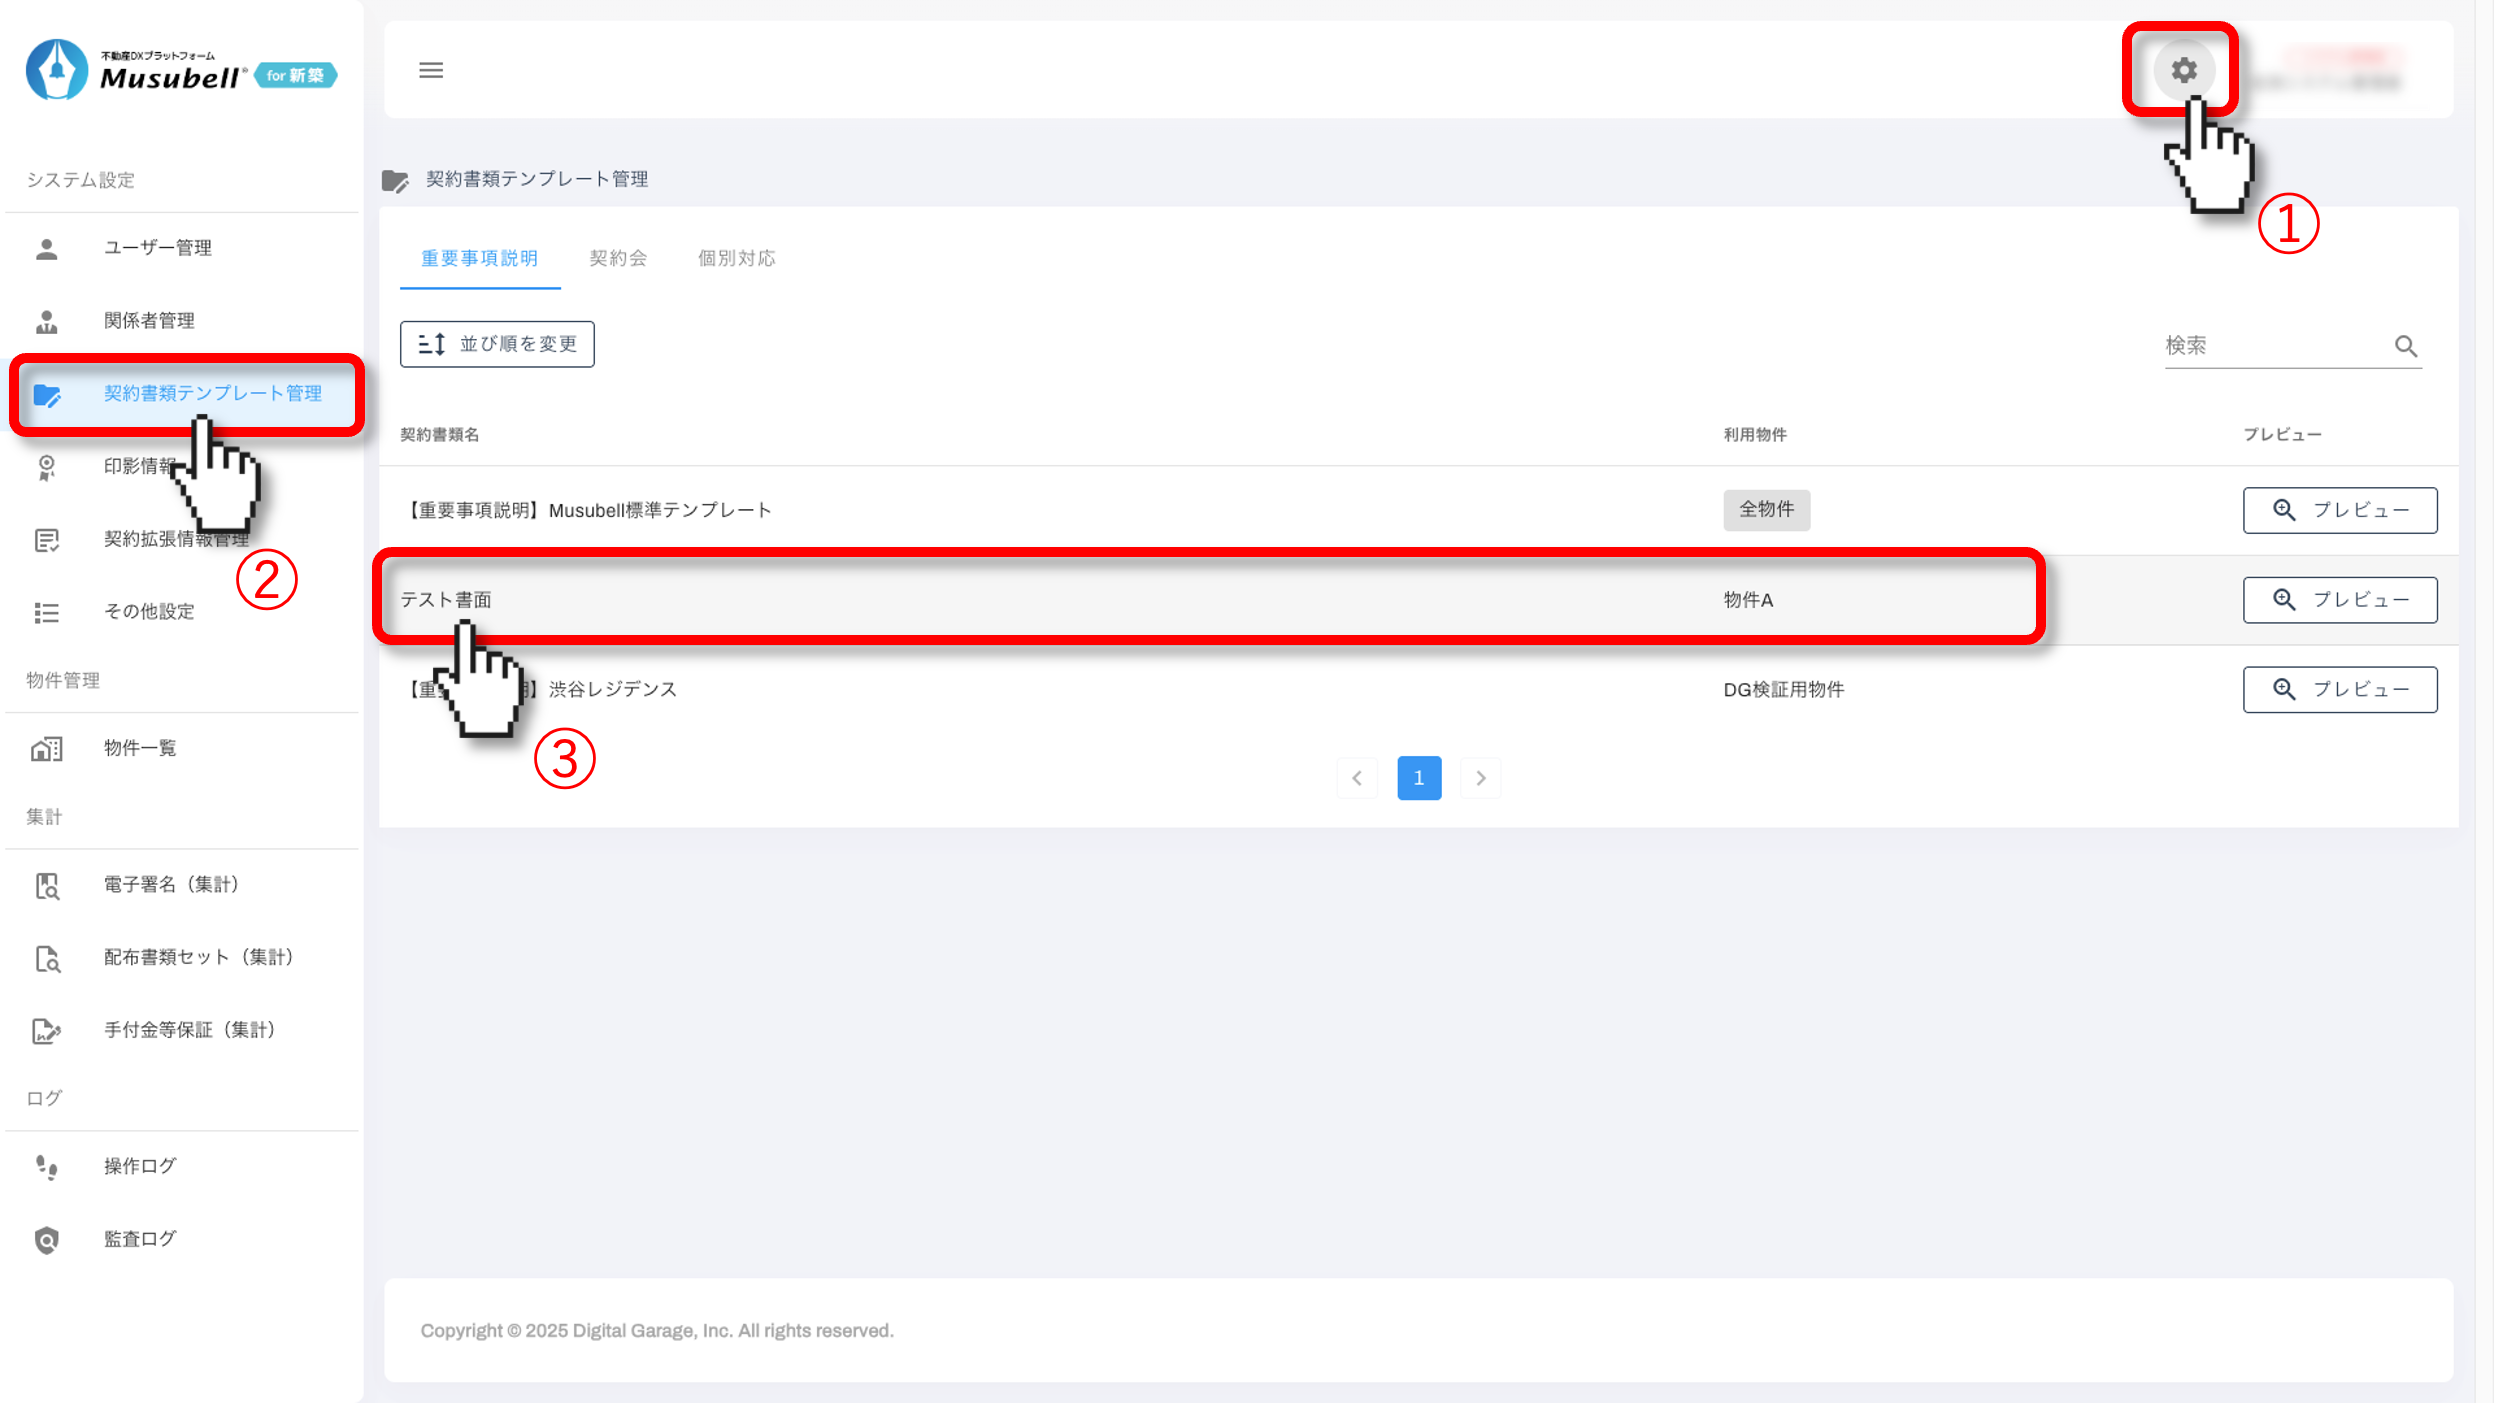
Task: Switch to the 契約会 tab
Action: coord(618,258)
